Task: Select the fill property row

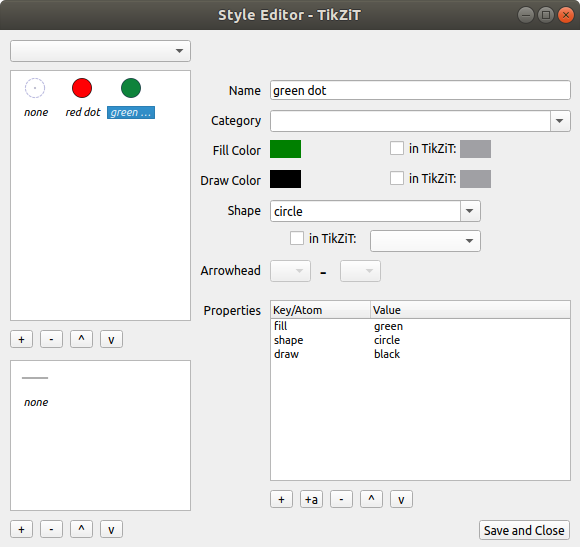Action: coord(420,326)
